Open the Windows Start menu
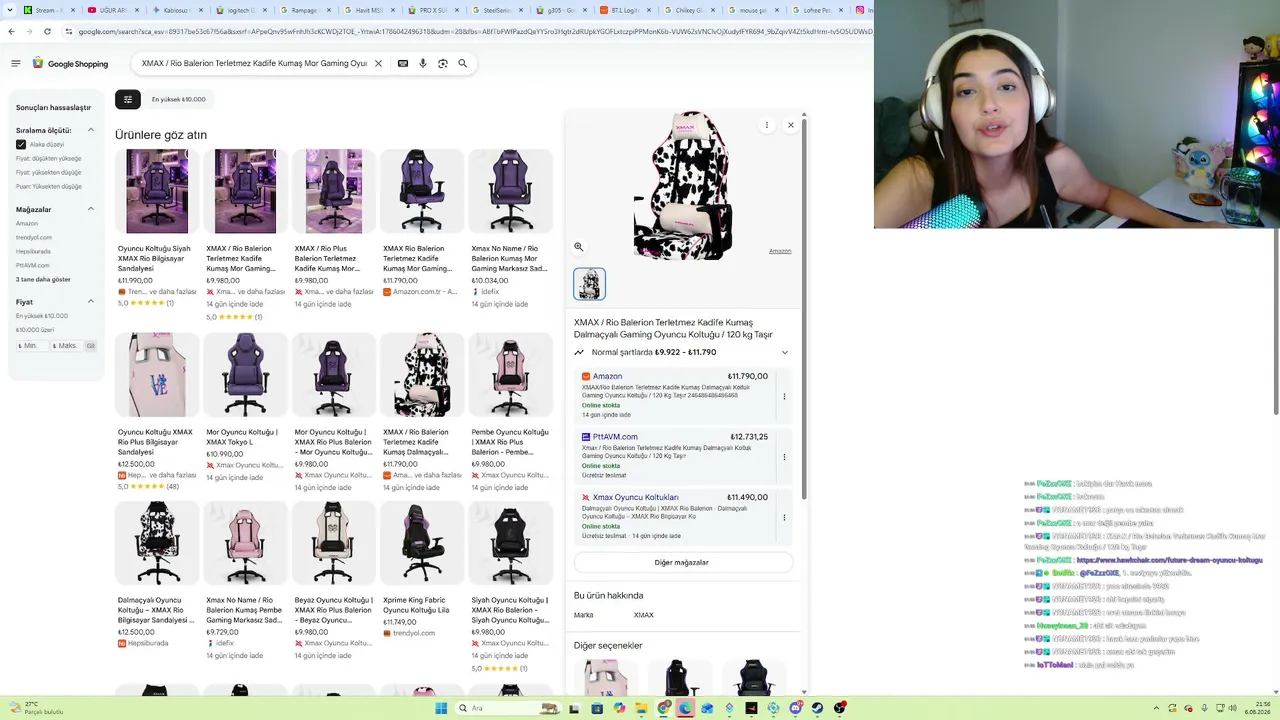 click(441, 708)
